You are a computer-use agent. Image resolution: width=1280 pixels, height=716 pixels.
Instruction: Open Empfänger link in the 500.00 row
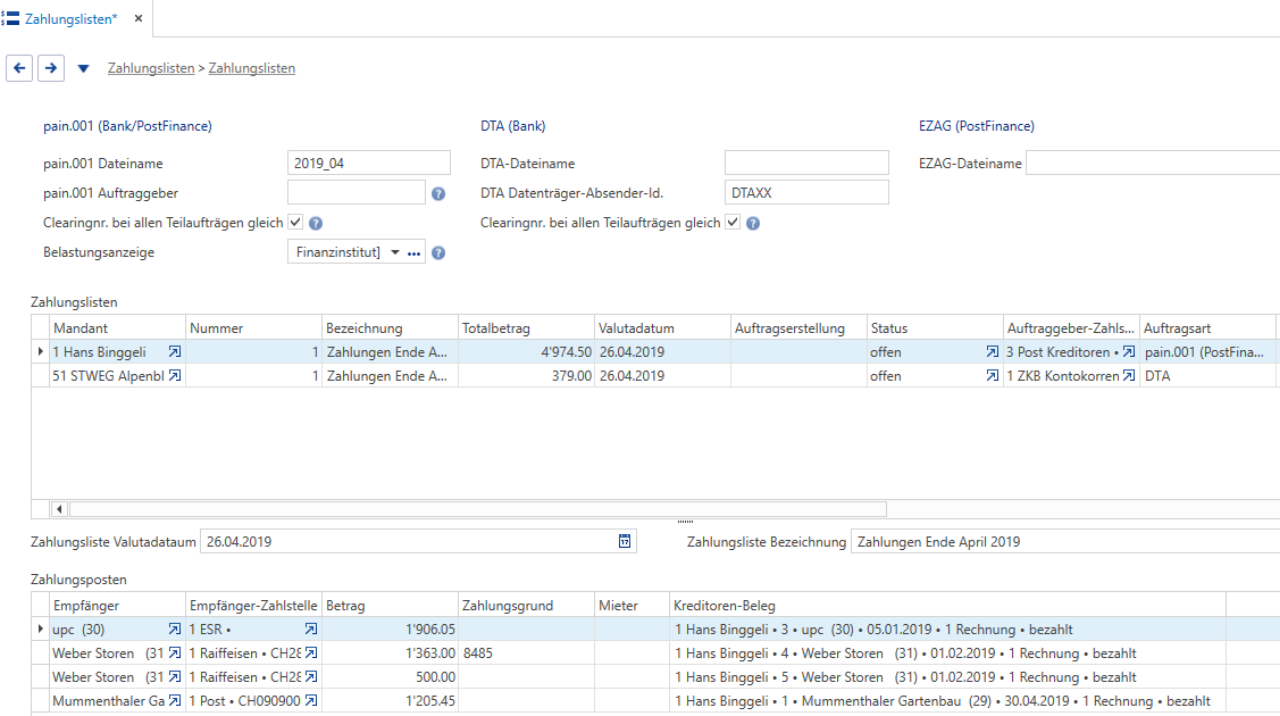[x=175, y=677]
